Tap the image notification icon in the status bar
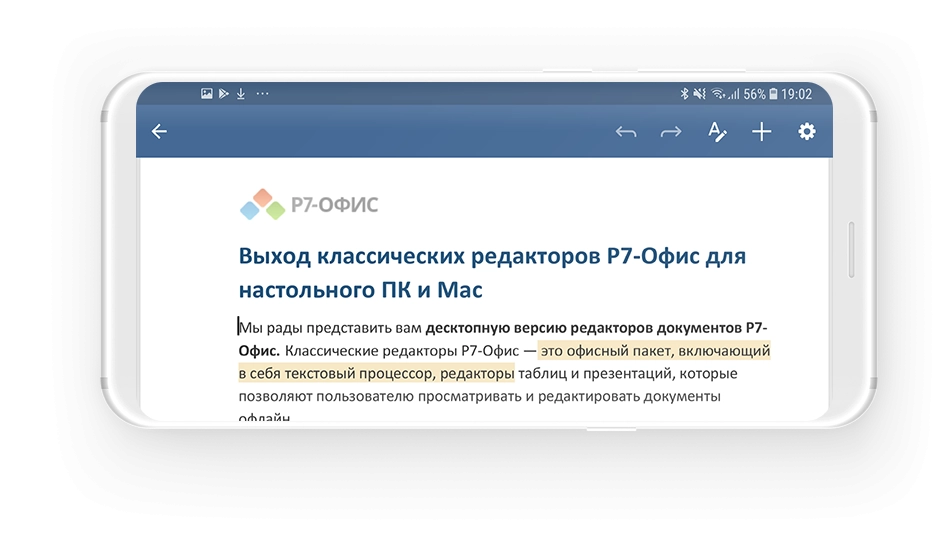Image resolution: width=944 pixels, height=552 pixels. coord(206,93)
